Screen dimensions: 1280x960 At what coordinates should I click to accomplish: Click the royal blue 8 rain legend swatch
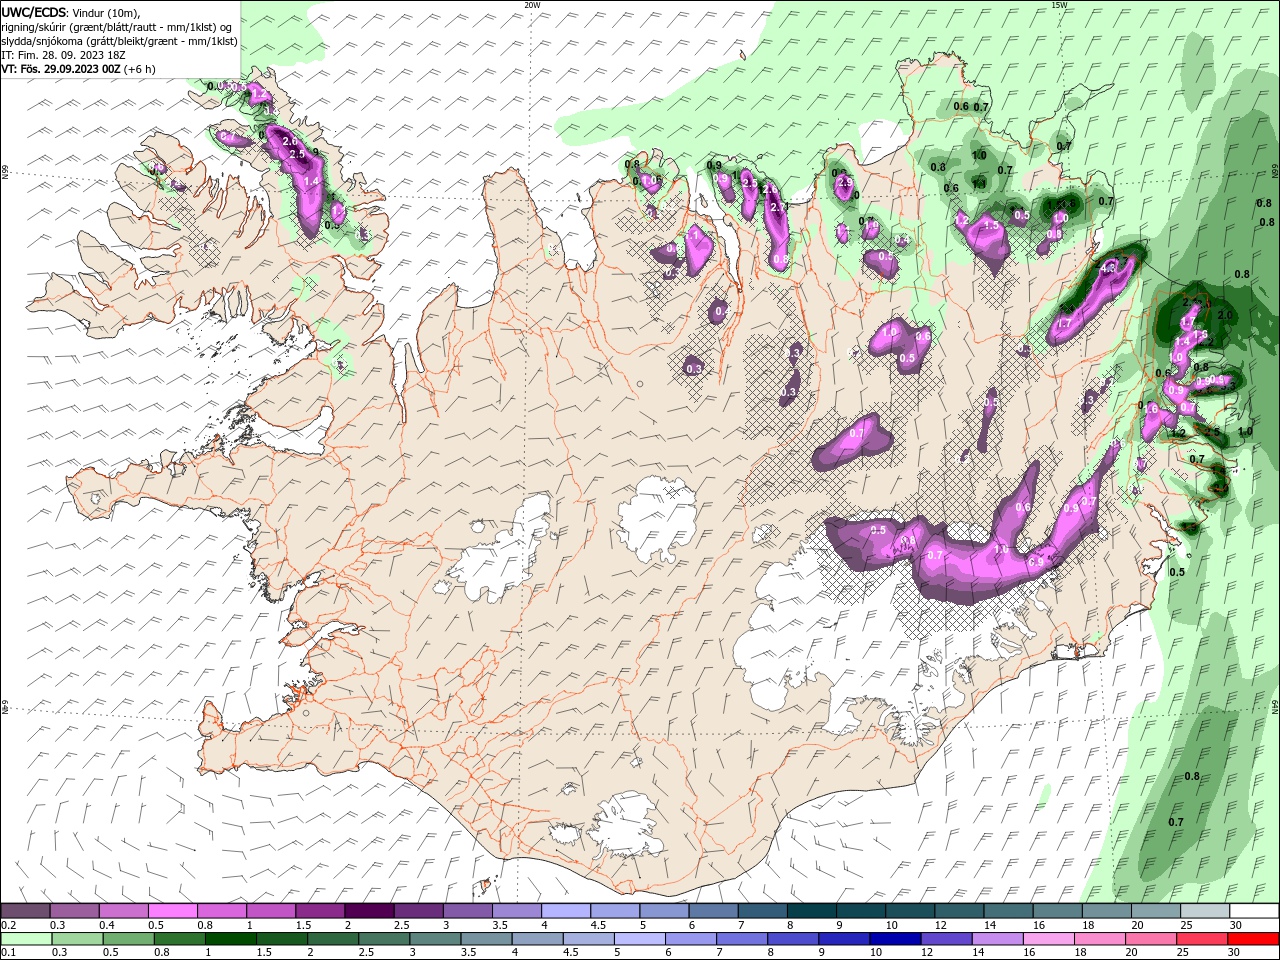[x=792, y=939]
